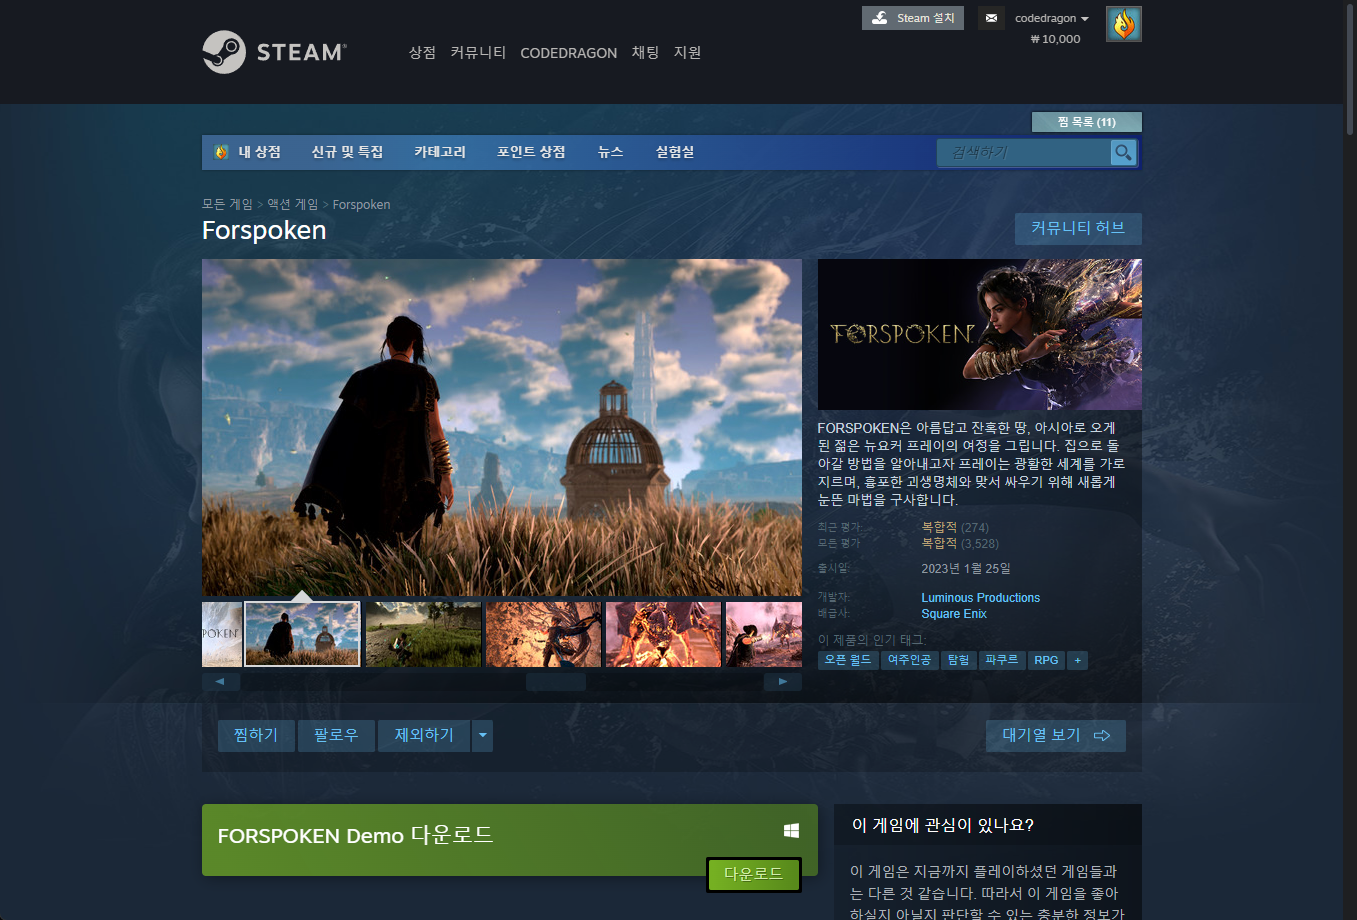Click the Forspoken header capsule image
This screenshot has height=920, width=1357.
click(980, 334)
